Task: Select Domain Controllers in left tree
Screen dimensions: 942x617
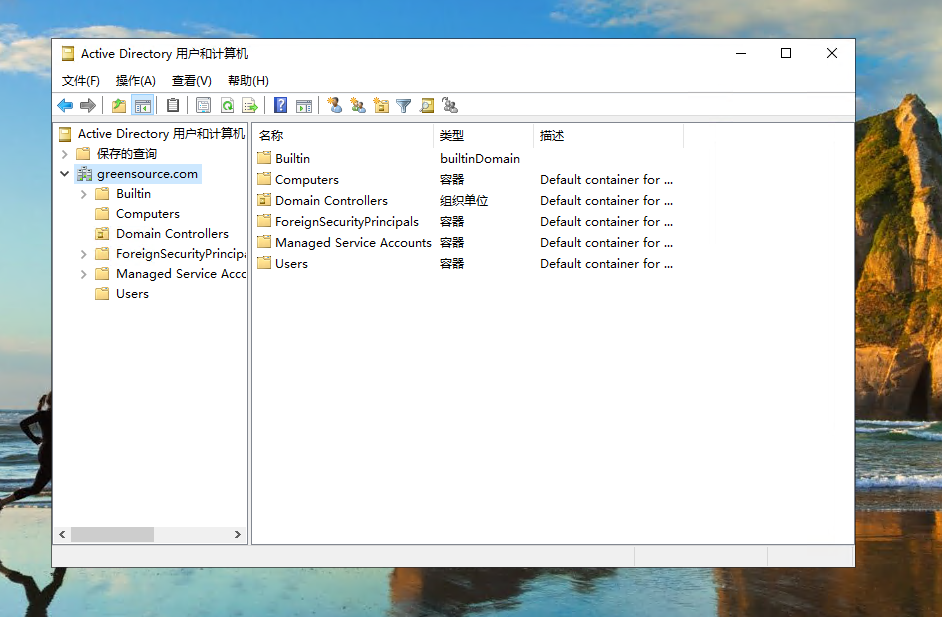Action: coord(172,234)
